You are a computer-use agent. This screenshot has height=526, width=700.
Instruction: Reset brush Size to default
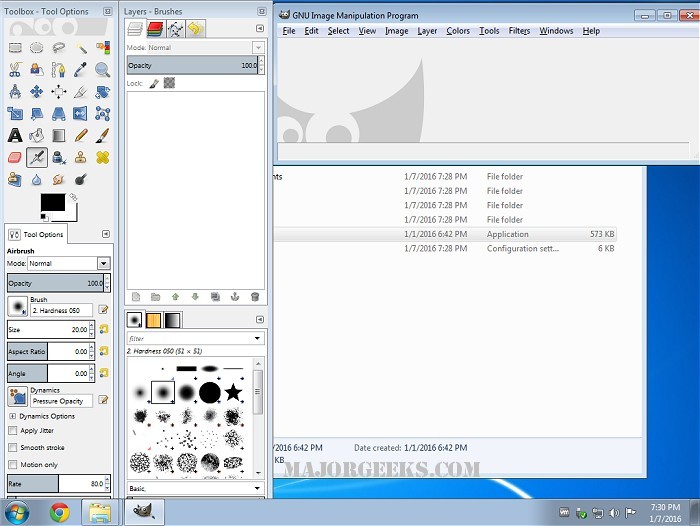[x=104, y=329]
